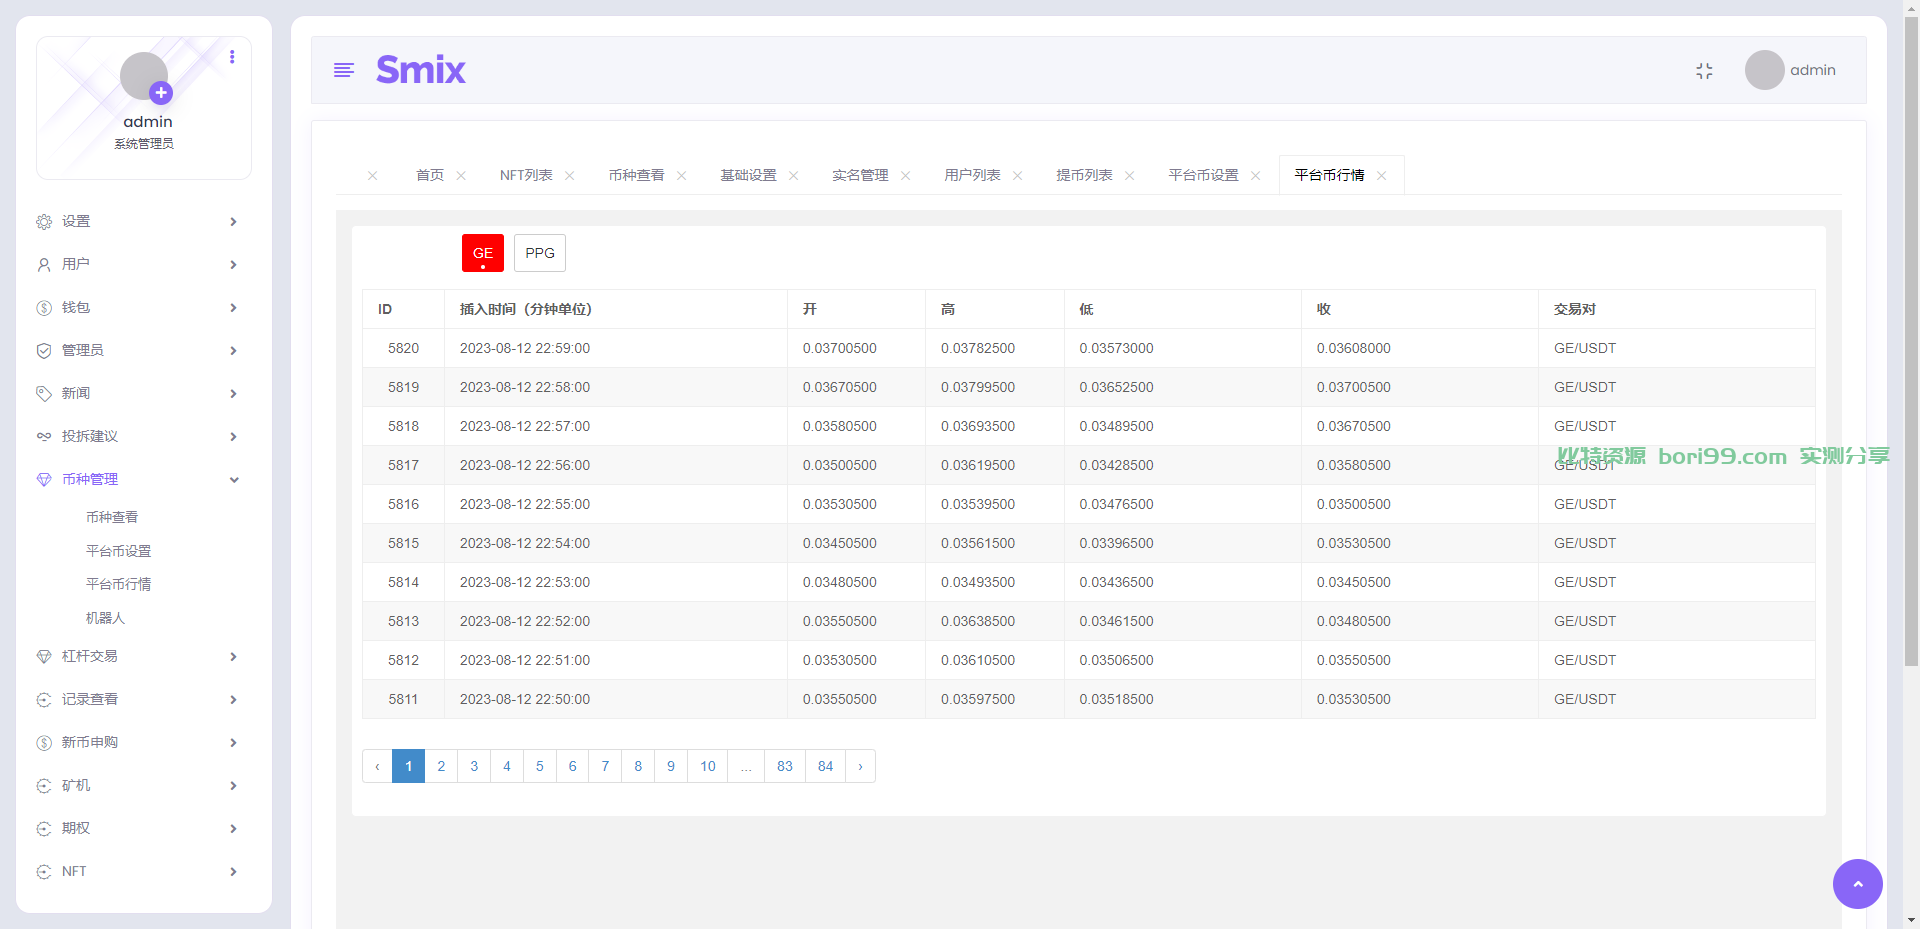Click the 钱包 coin icon in sidebar

44,308
